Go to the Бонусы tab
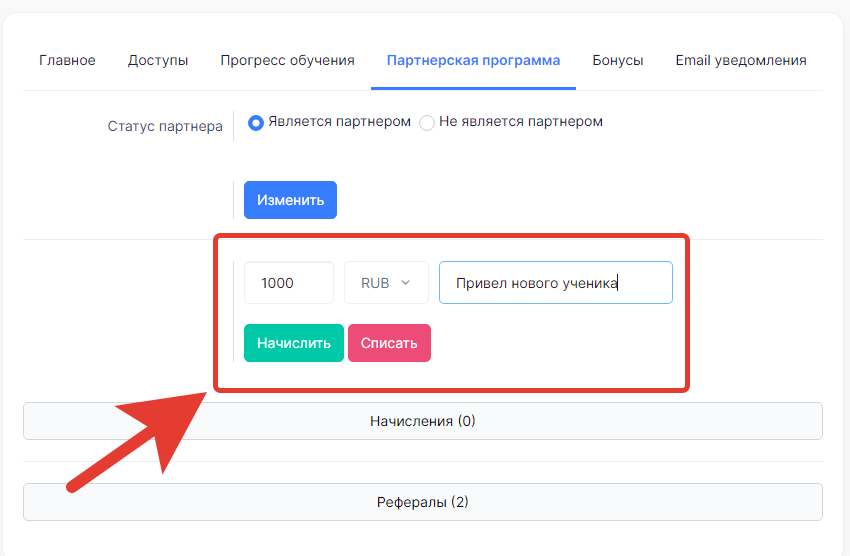This screenshot has height=556, width=850. [x=617, y=60]
